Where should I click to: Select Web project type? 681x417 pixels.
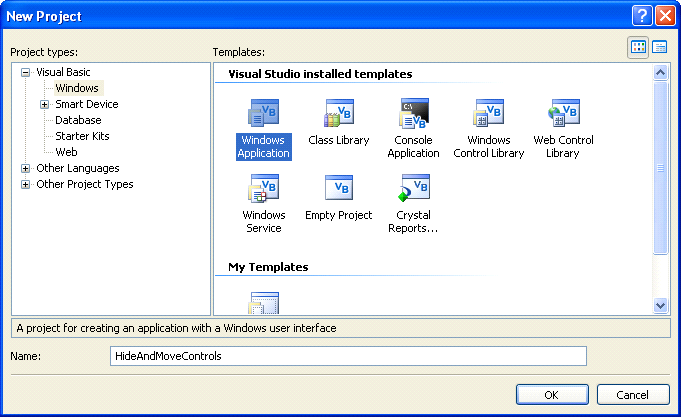(x=66, y=152)
